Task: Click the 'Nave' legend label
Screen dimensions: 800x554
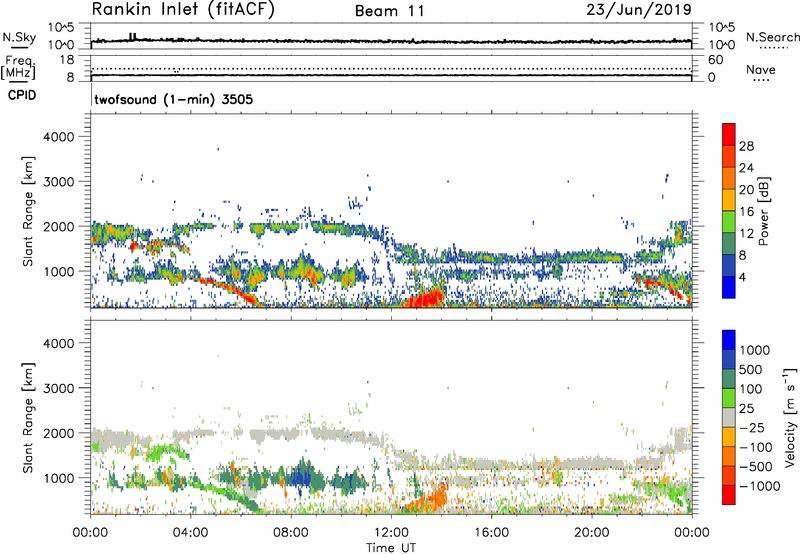Action: [x=761, y=70]
